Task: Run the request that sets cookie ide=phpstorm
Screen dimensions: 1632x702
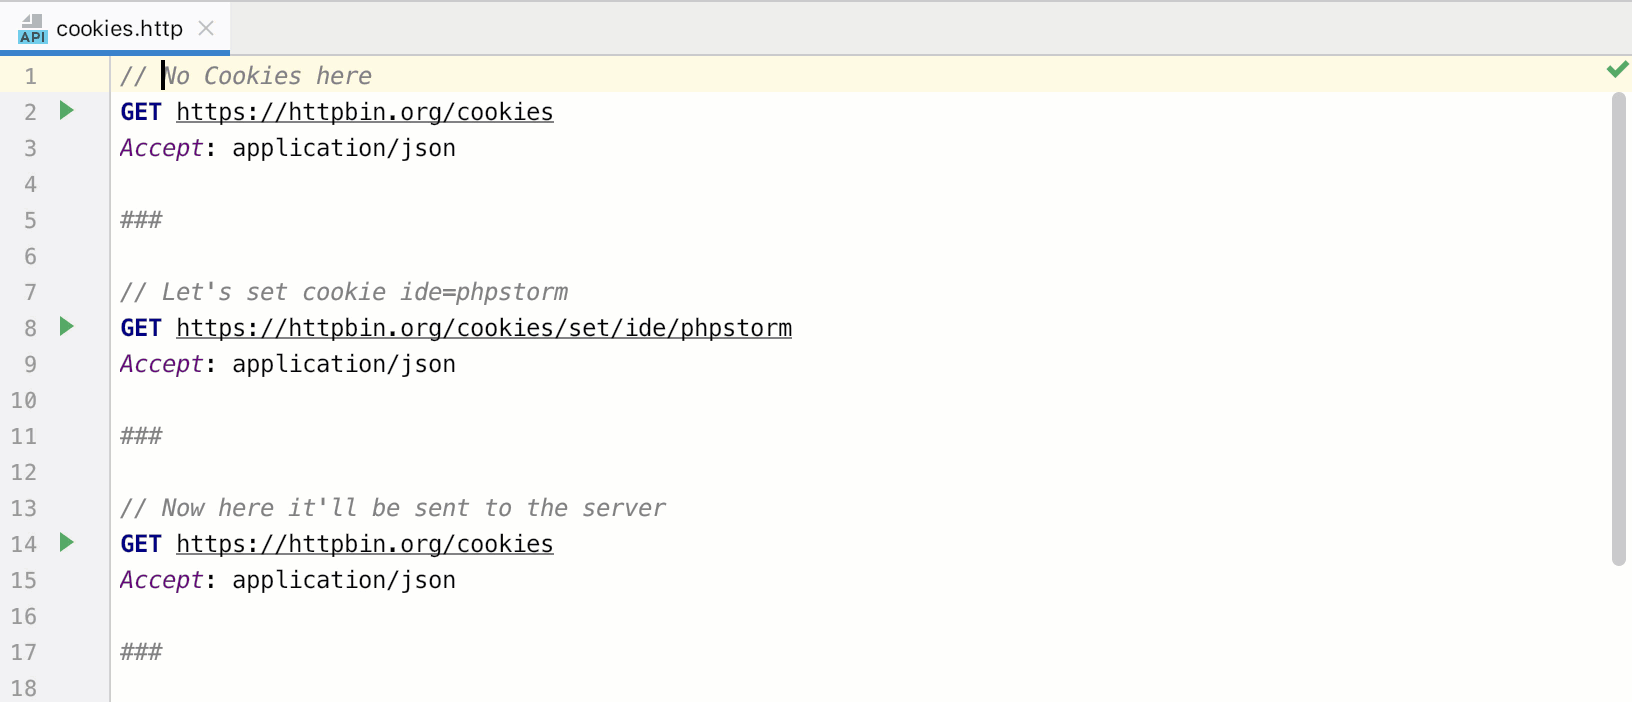Action: (66, 327)
